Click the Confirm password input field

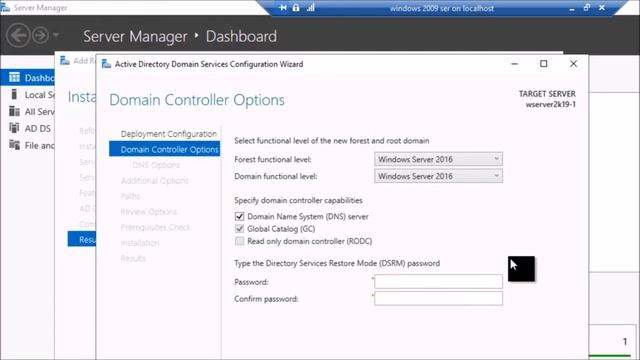438,298
